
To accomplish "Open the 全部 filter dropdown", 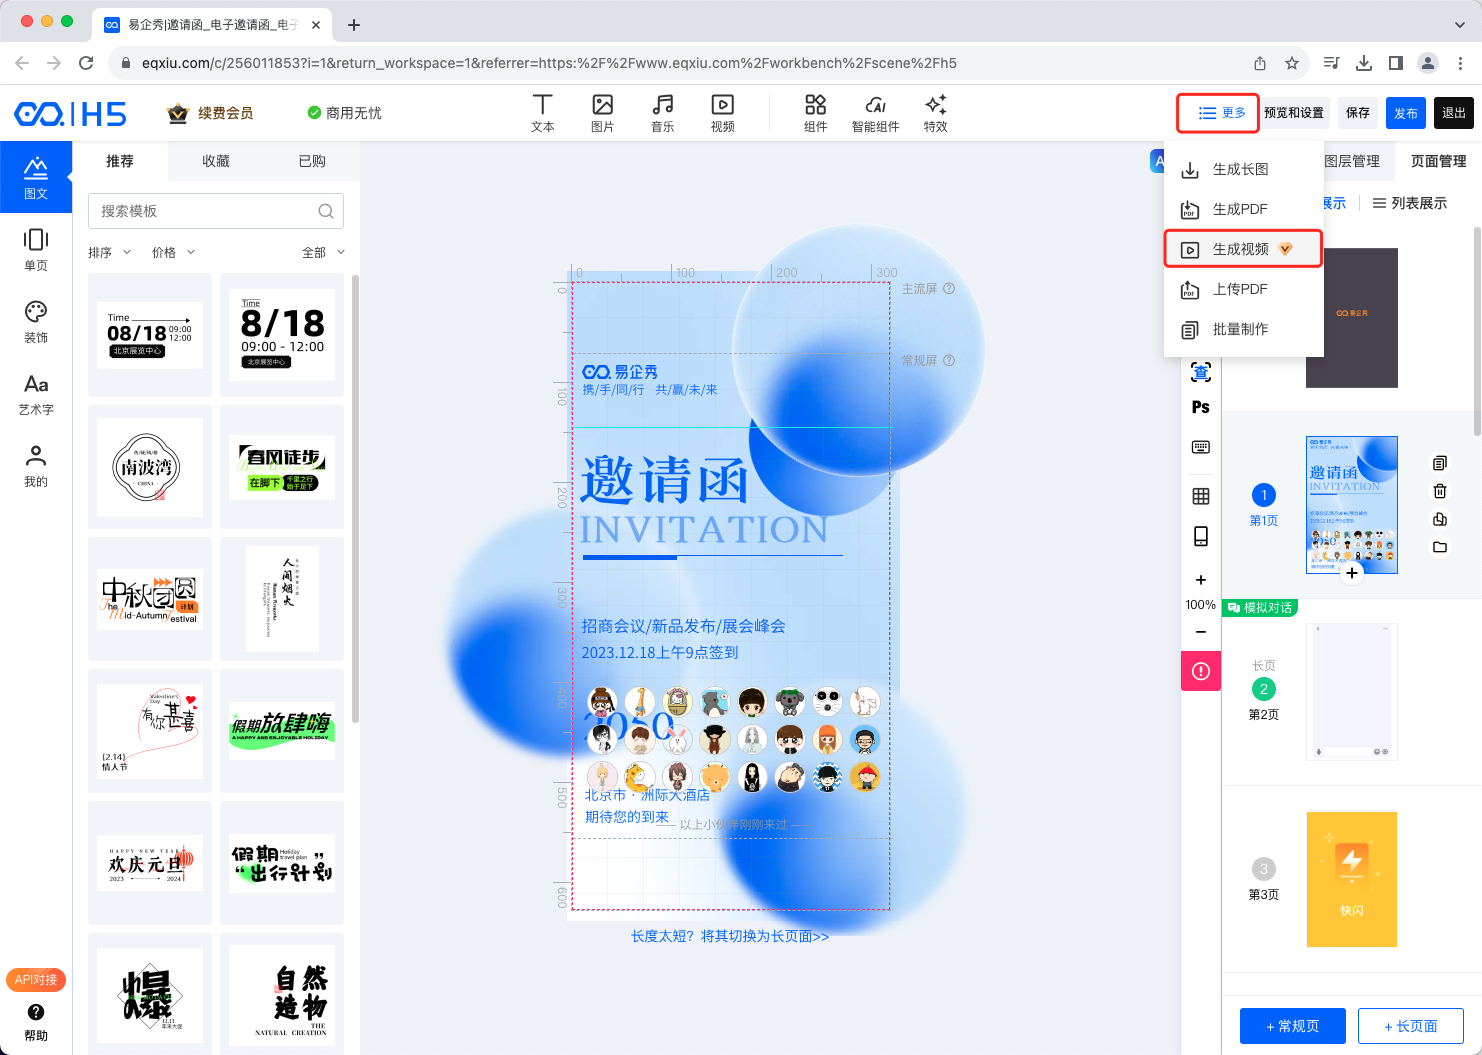I will (x=323, y=252).
